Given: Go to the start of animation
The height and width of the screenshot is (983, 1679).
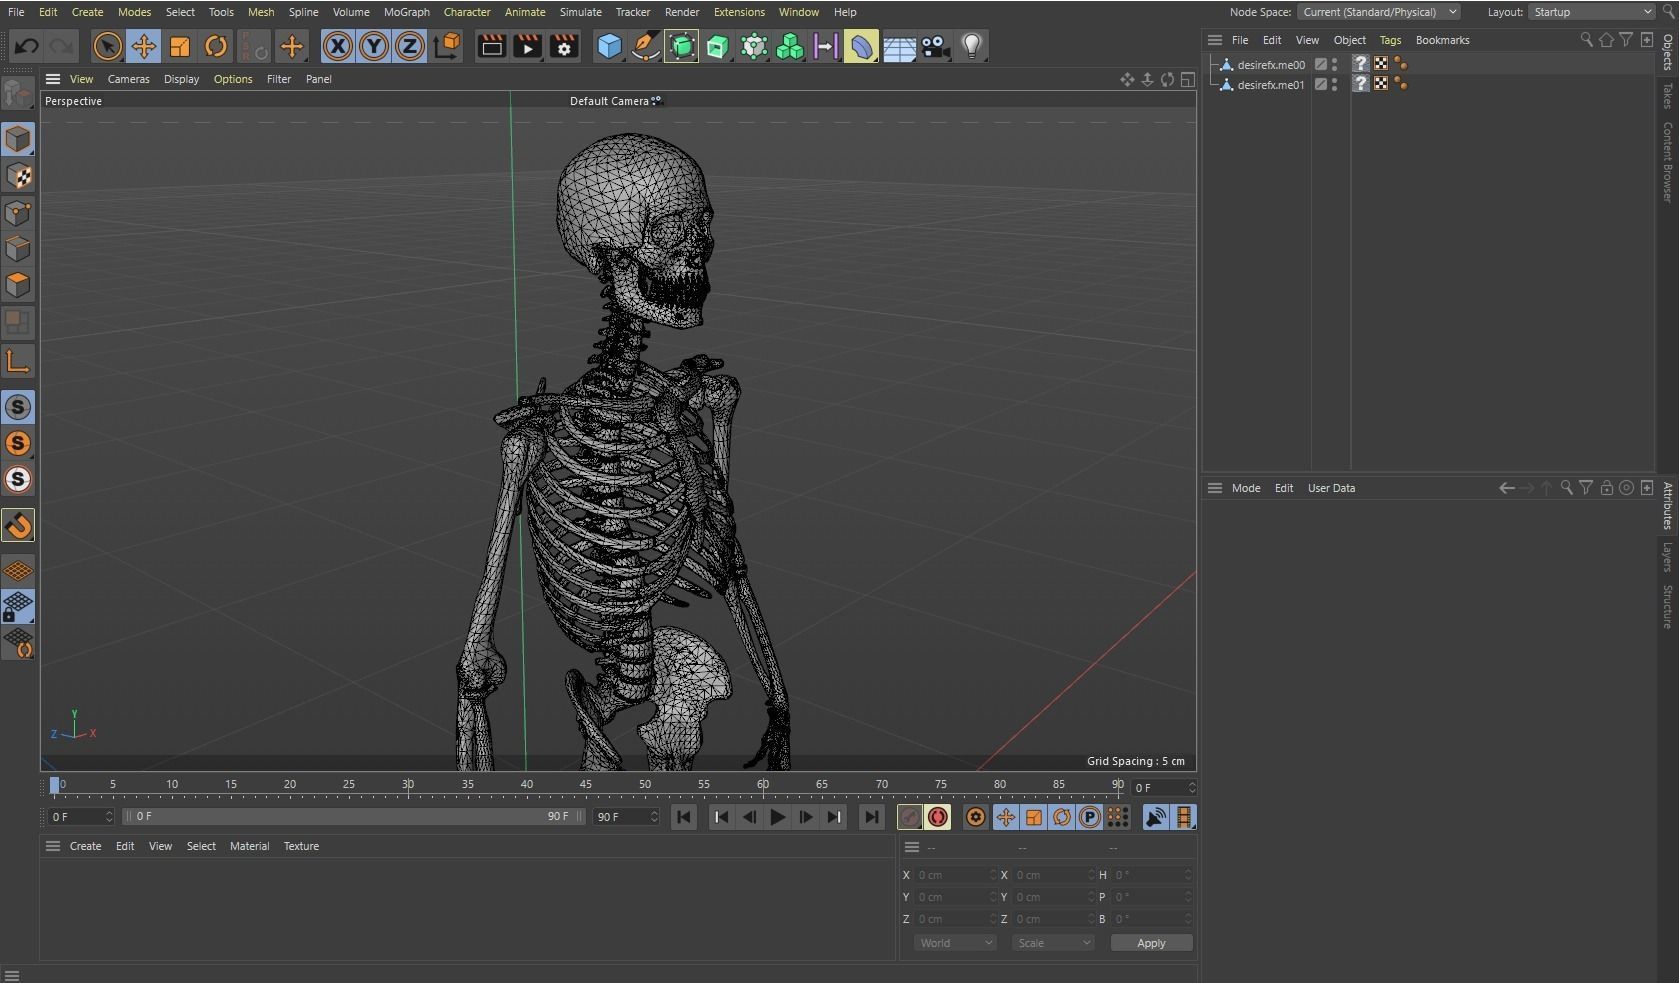Looking at the screenshot, I should (x=684, y=817).
